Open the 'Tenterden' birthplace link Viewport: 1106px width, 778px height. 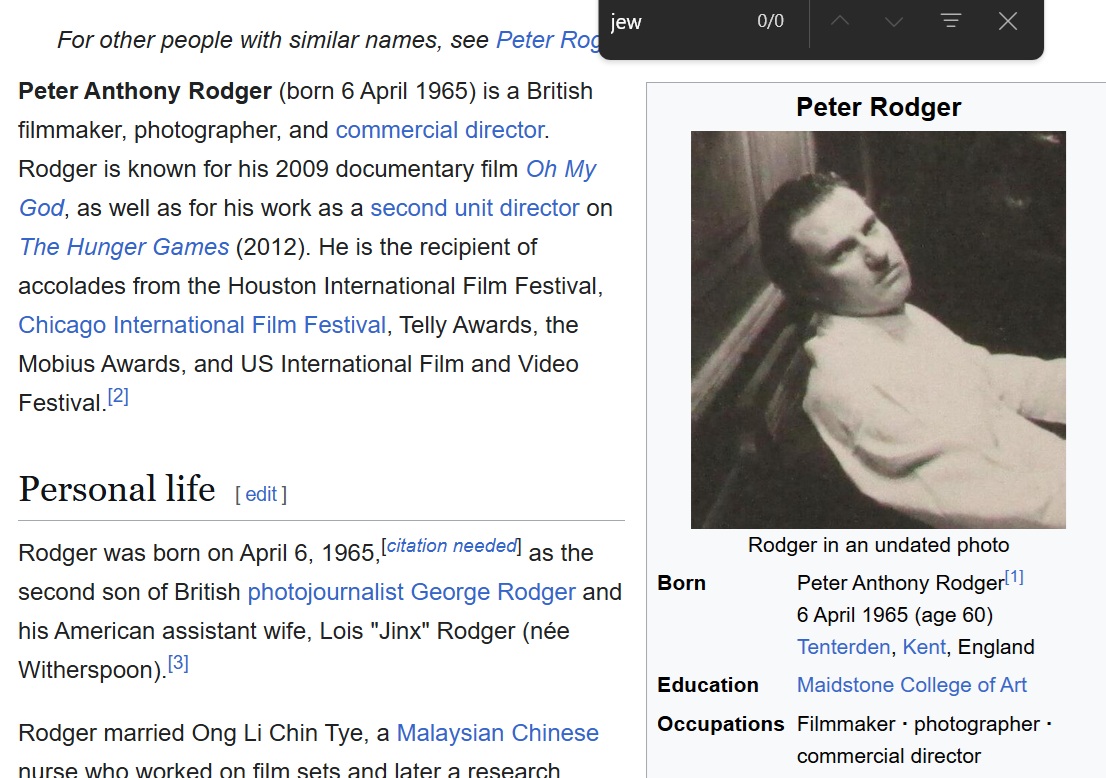pyautogui.click(x=844, y=648)
